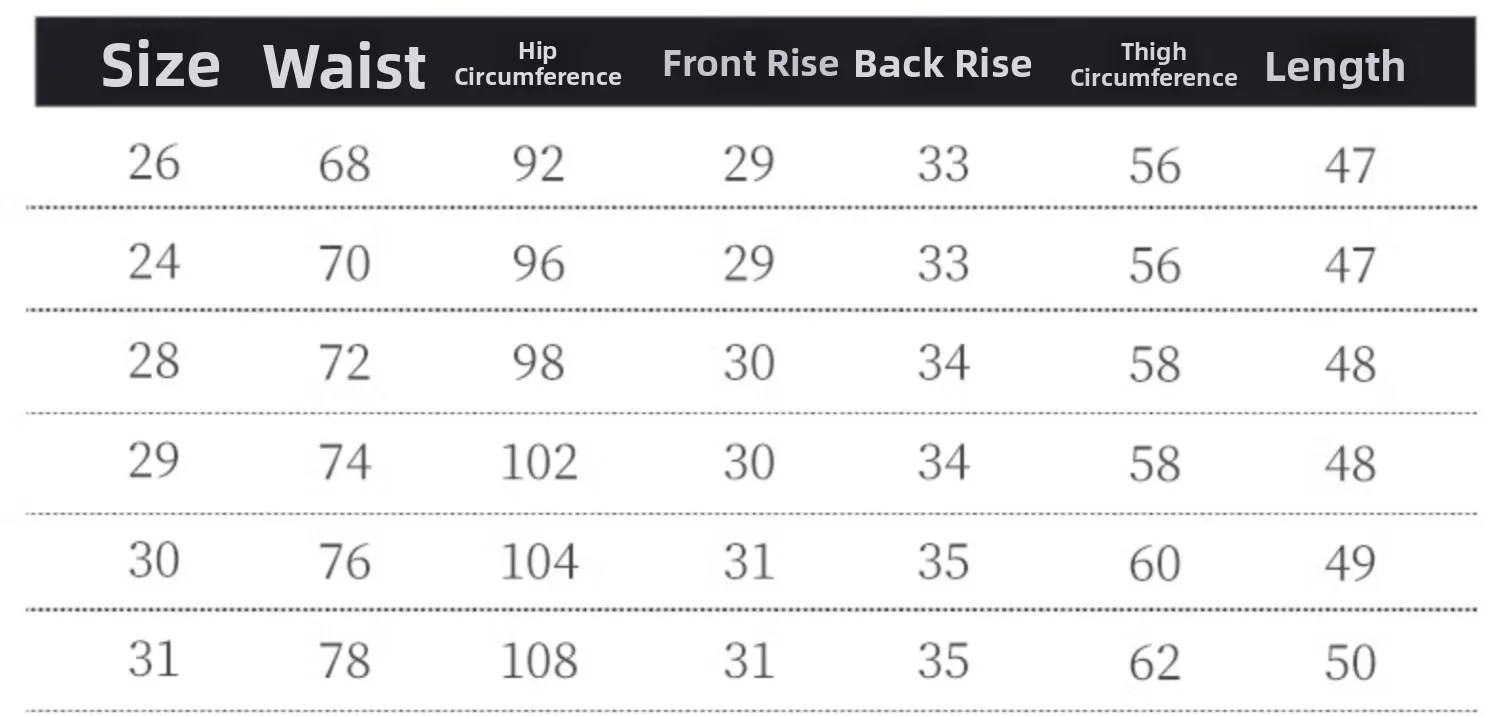Click size 24 cell
This screenshot has height=716, width=1500.
[154, 261]
